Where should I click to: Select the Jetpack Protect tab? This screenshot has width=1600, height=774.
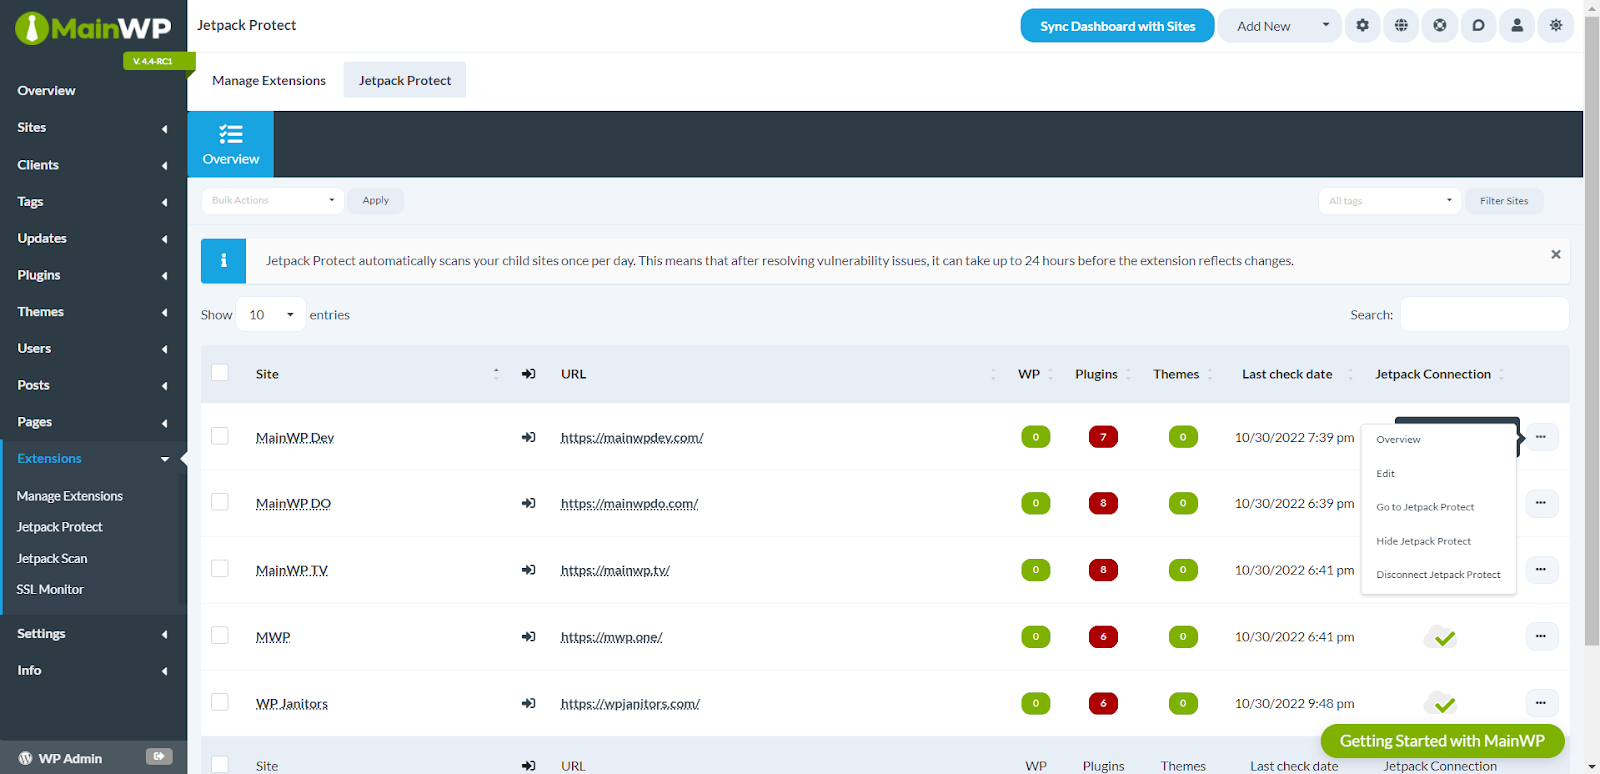click(405, 80)
